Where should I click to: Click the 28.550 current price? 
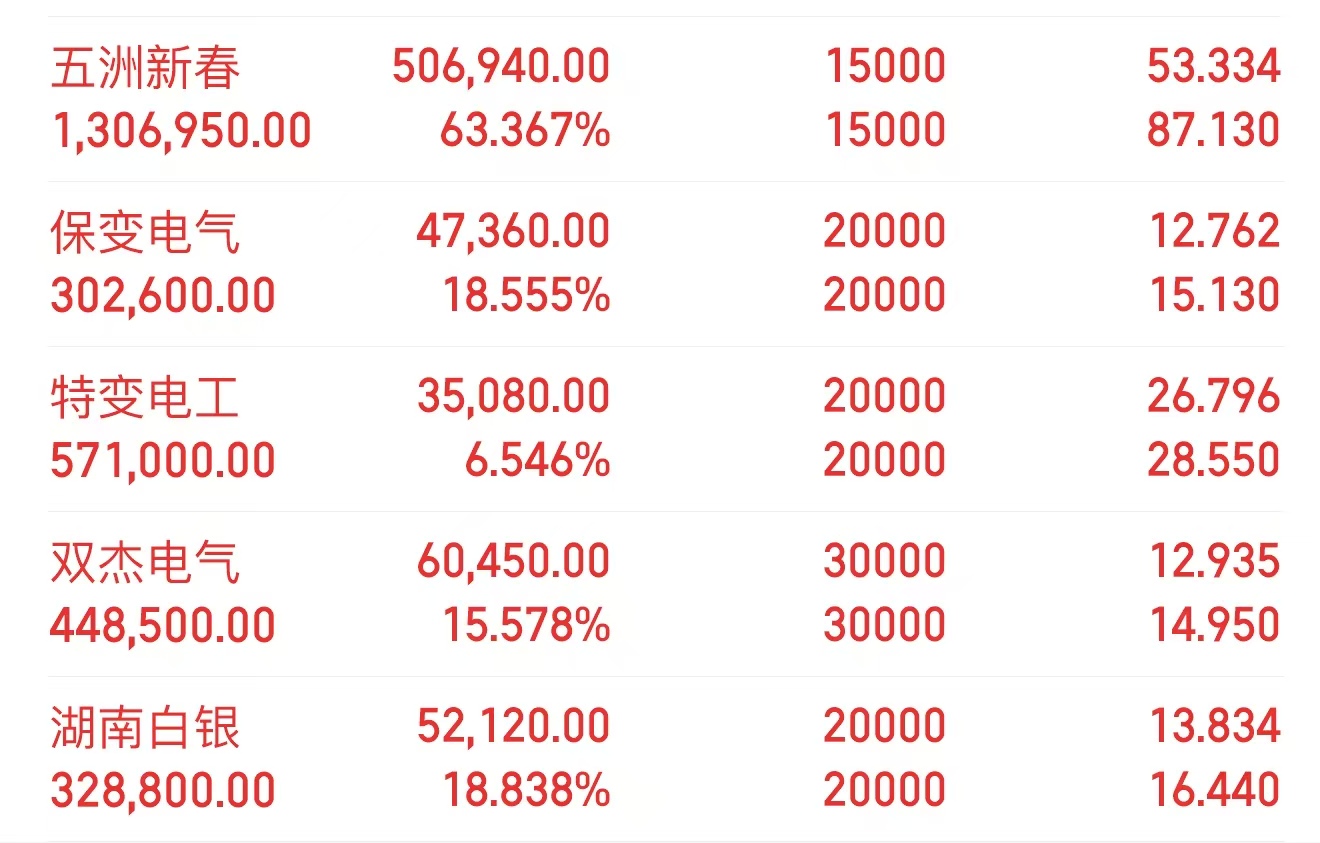tap(1214, 461)
